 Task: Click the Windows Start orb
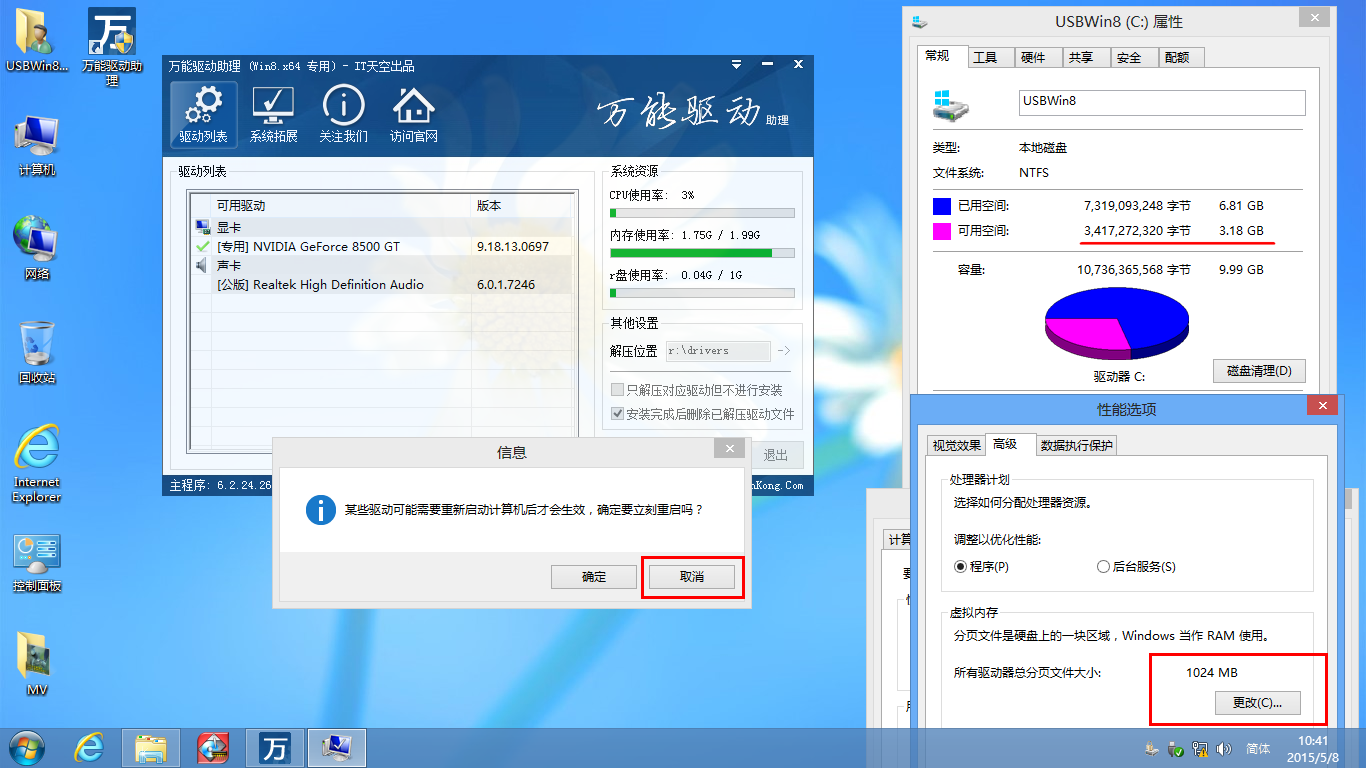(x=26, y=747)
